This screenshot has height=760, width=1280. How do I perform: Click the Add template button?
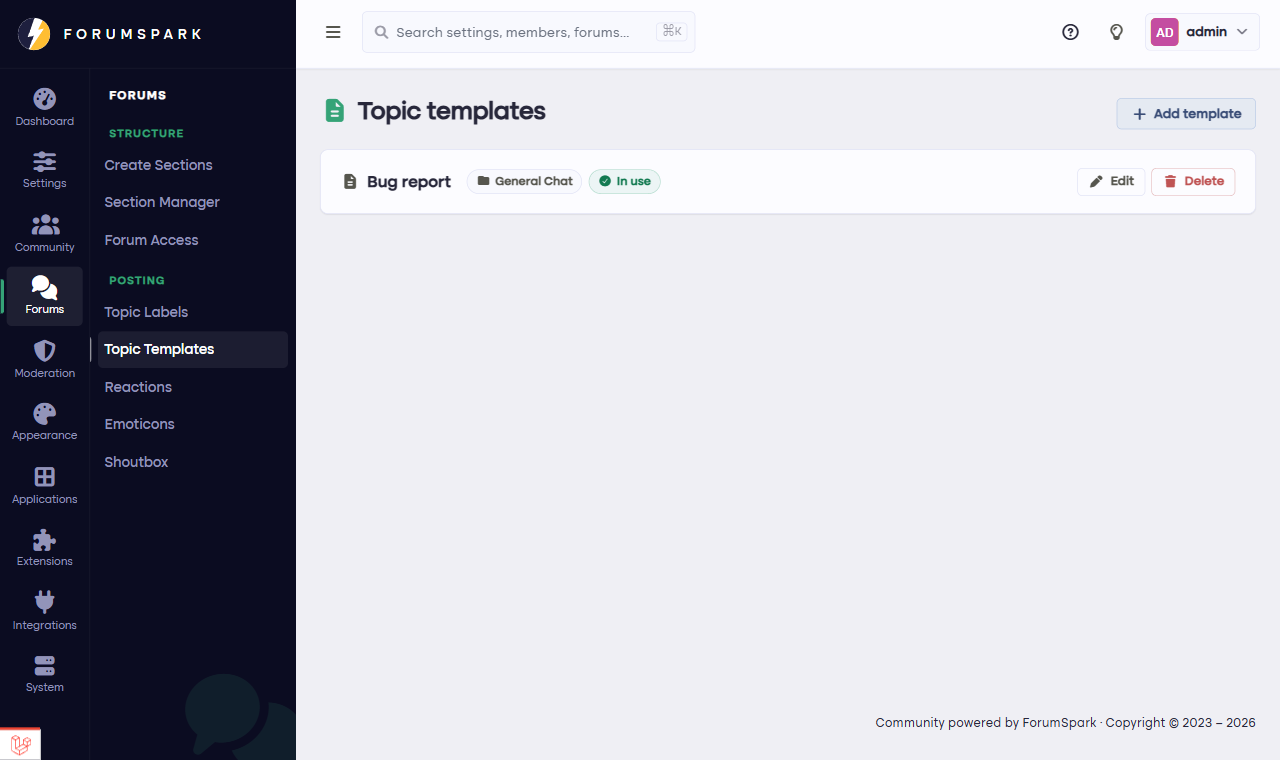[1186, 114]
